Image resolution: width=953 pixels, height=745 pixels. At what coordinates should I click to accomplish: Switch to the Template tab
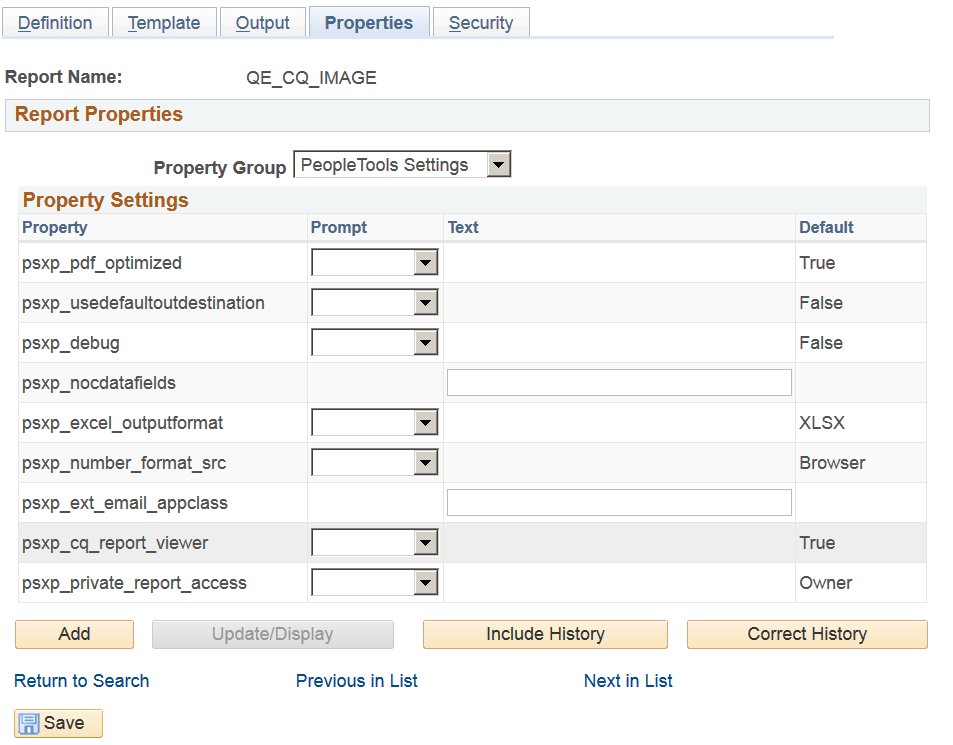click(x=164, y=23)
